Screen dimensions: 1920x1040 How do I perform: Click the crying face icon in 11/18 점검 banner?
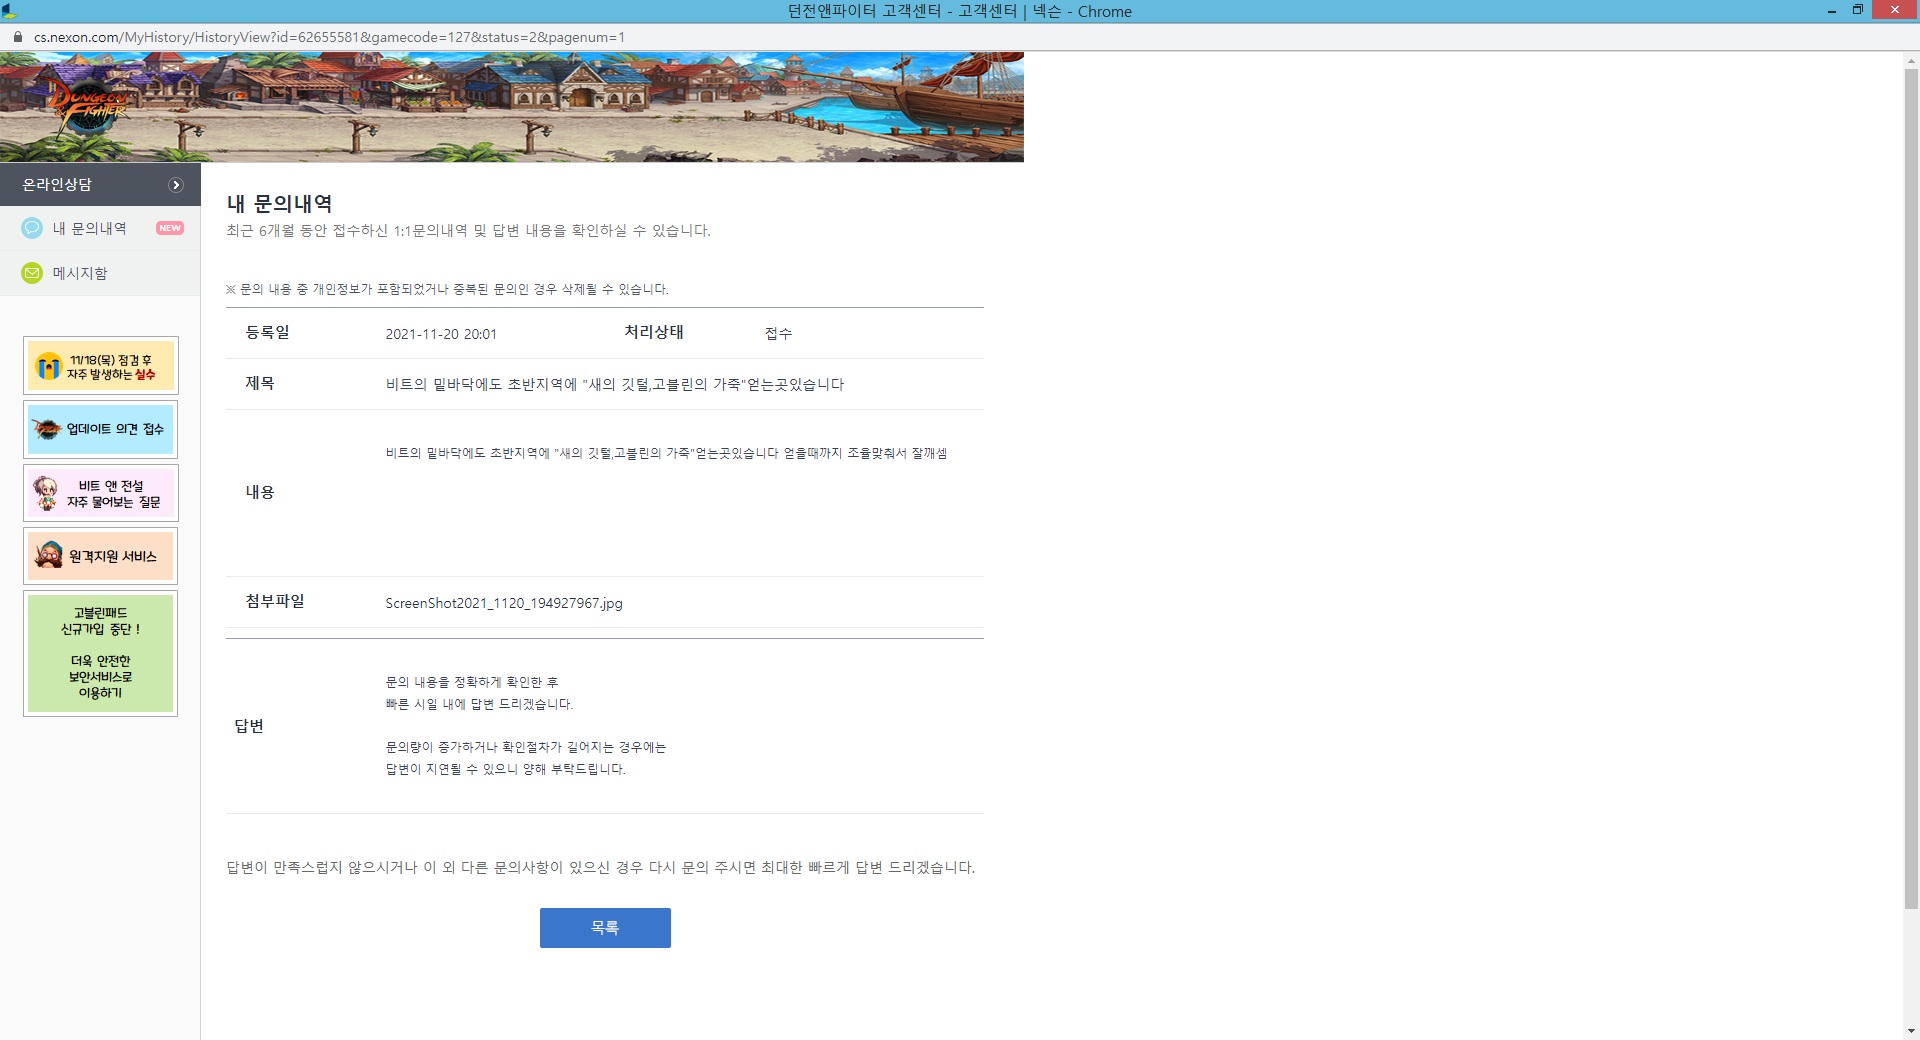pos(47,366)
